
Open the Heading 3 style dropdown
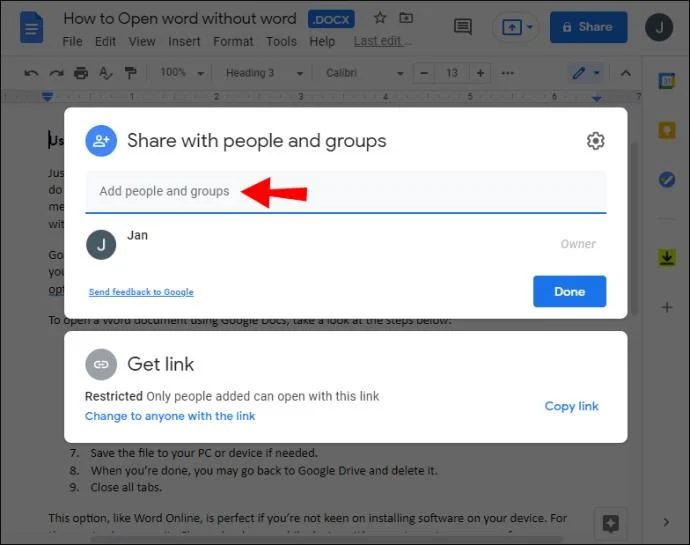(x=264, y=73)
